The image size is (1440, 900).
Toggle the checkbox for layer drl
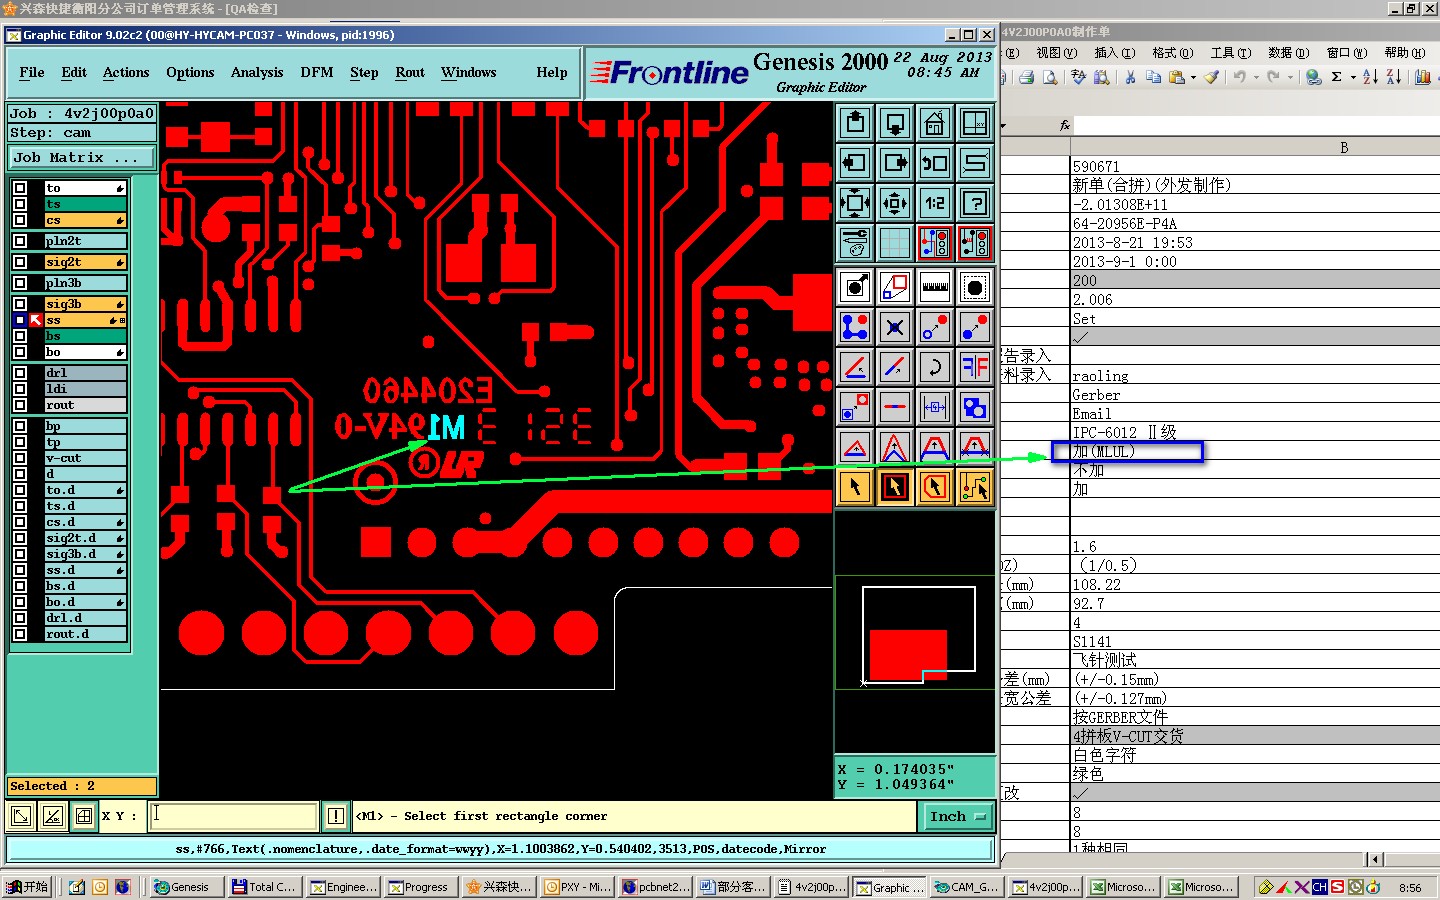[20, 373]
